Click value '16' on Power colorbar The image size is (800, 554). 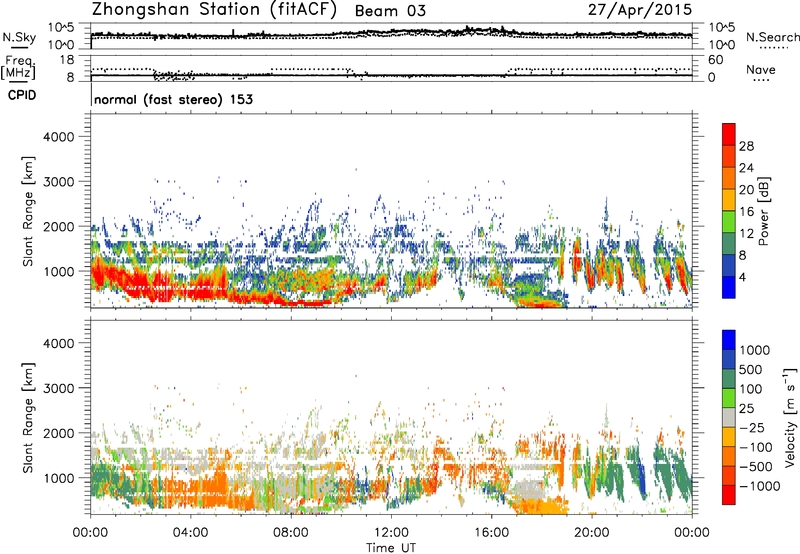coord(746,212)
